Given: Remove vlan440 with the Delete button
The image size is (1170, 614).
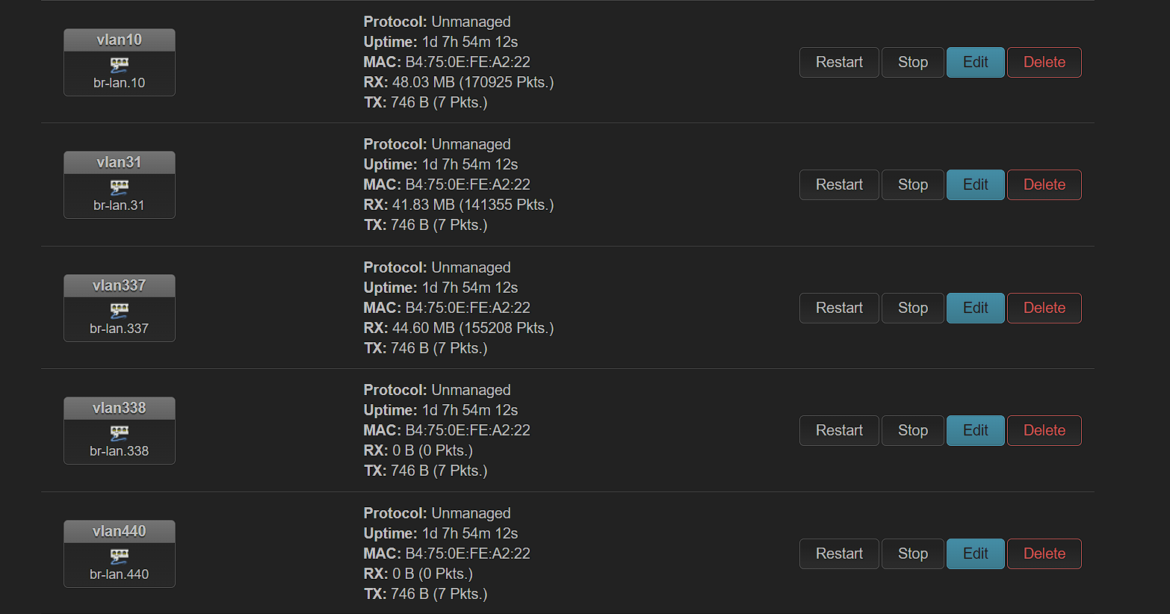Looking at the screenshot, I should pos(1044,554).
